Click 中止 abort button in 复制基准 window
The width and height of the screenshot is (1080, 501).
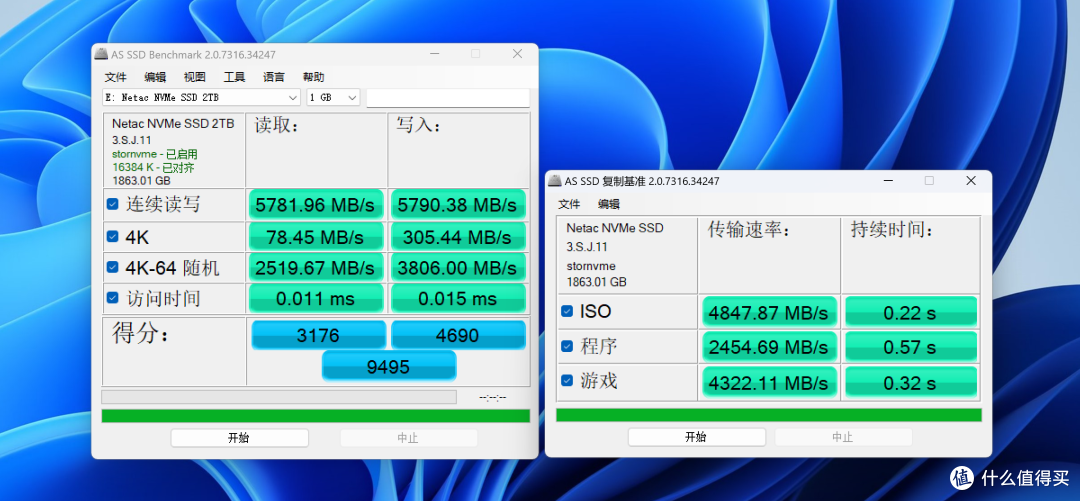tap(842, 437)
